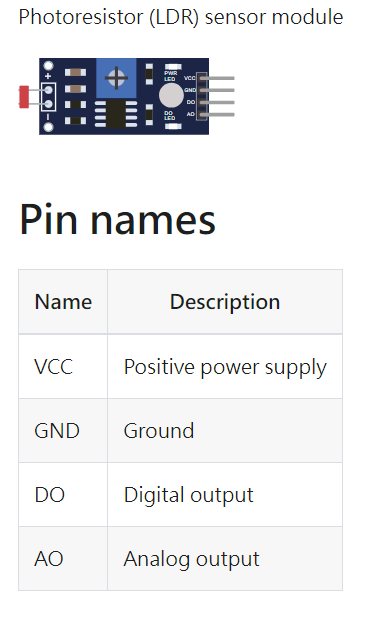Click the blue potentiometer on the module
The width and height of the screenshot is (369, 619).
pos(116,78)
